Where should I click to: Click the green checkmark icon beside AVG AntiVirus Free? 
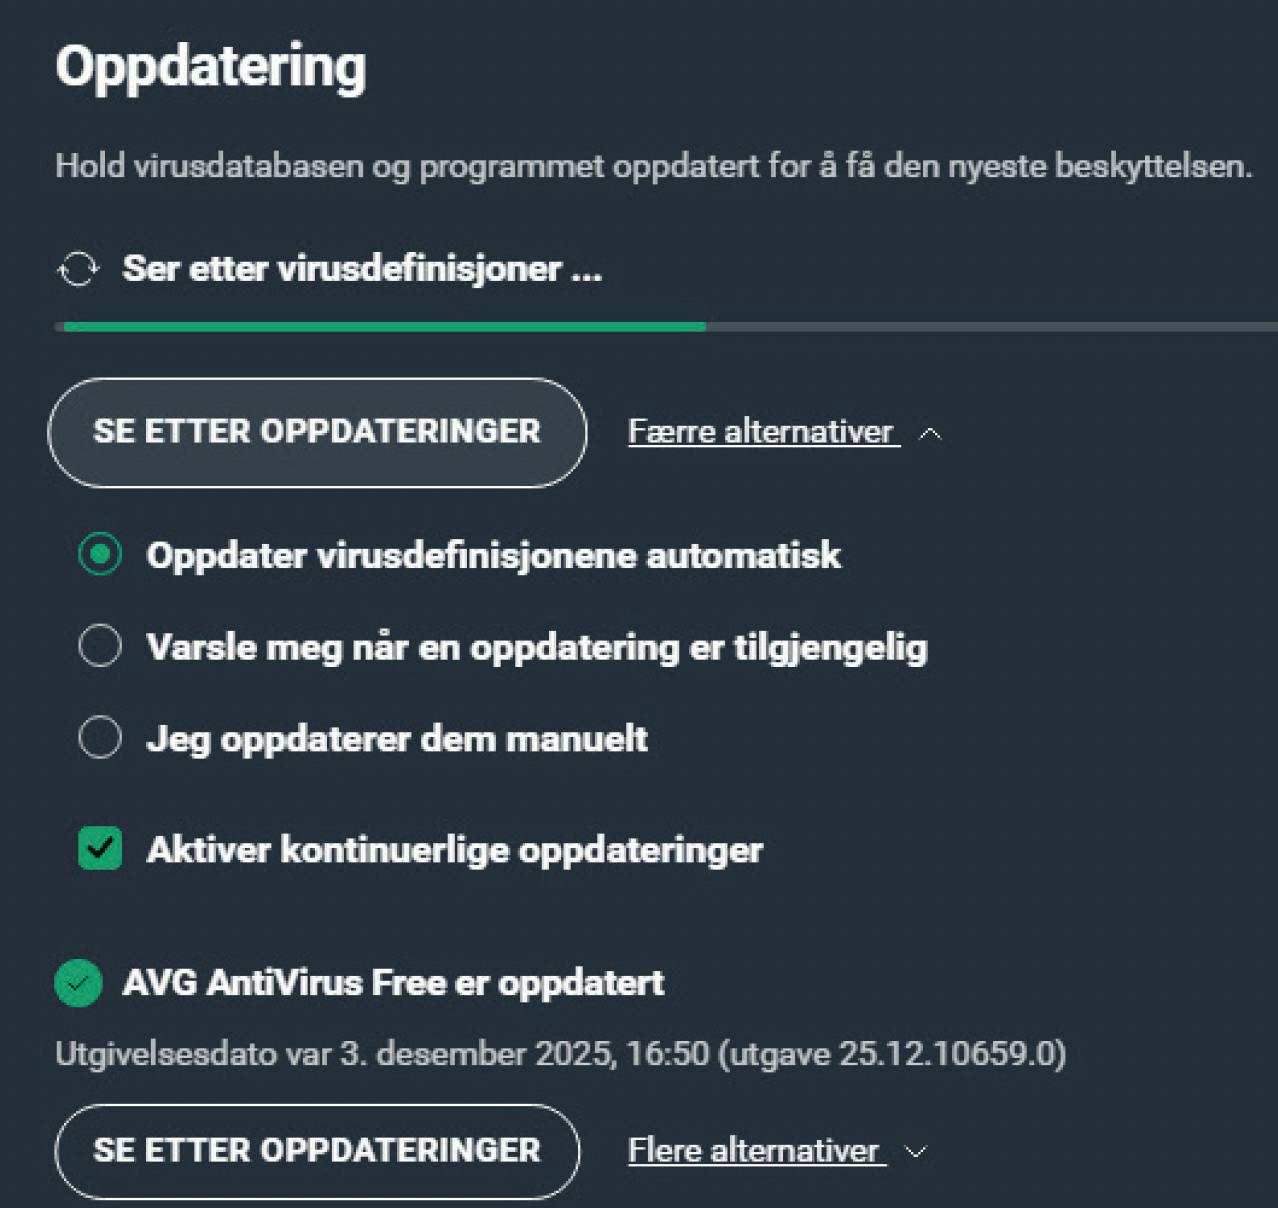pos(78,983)
